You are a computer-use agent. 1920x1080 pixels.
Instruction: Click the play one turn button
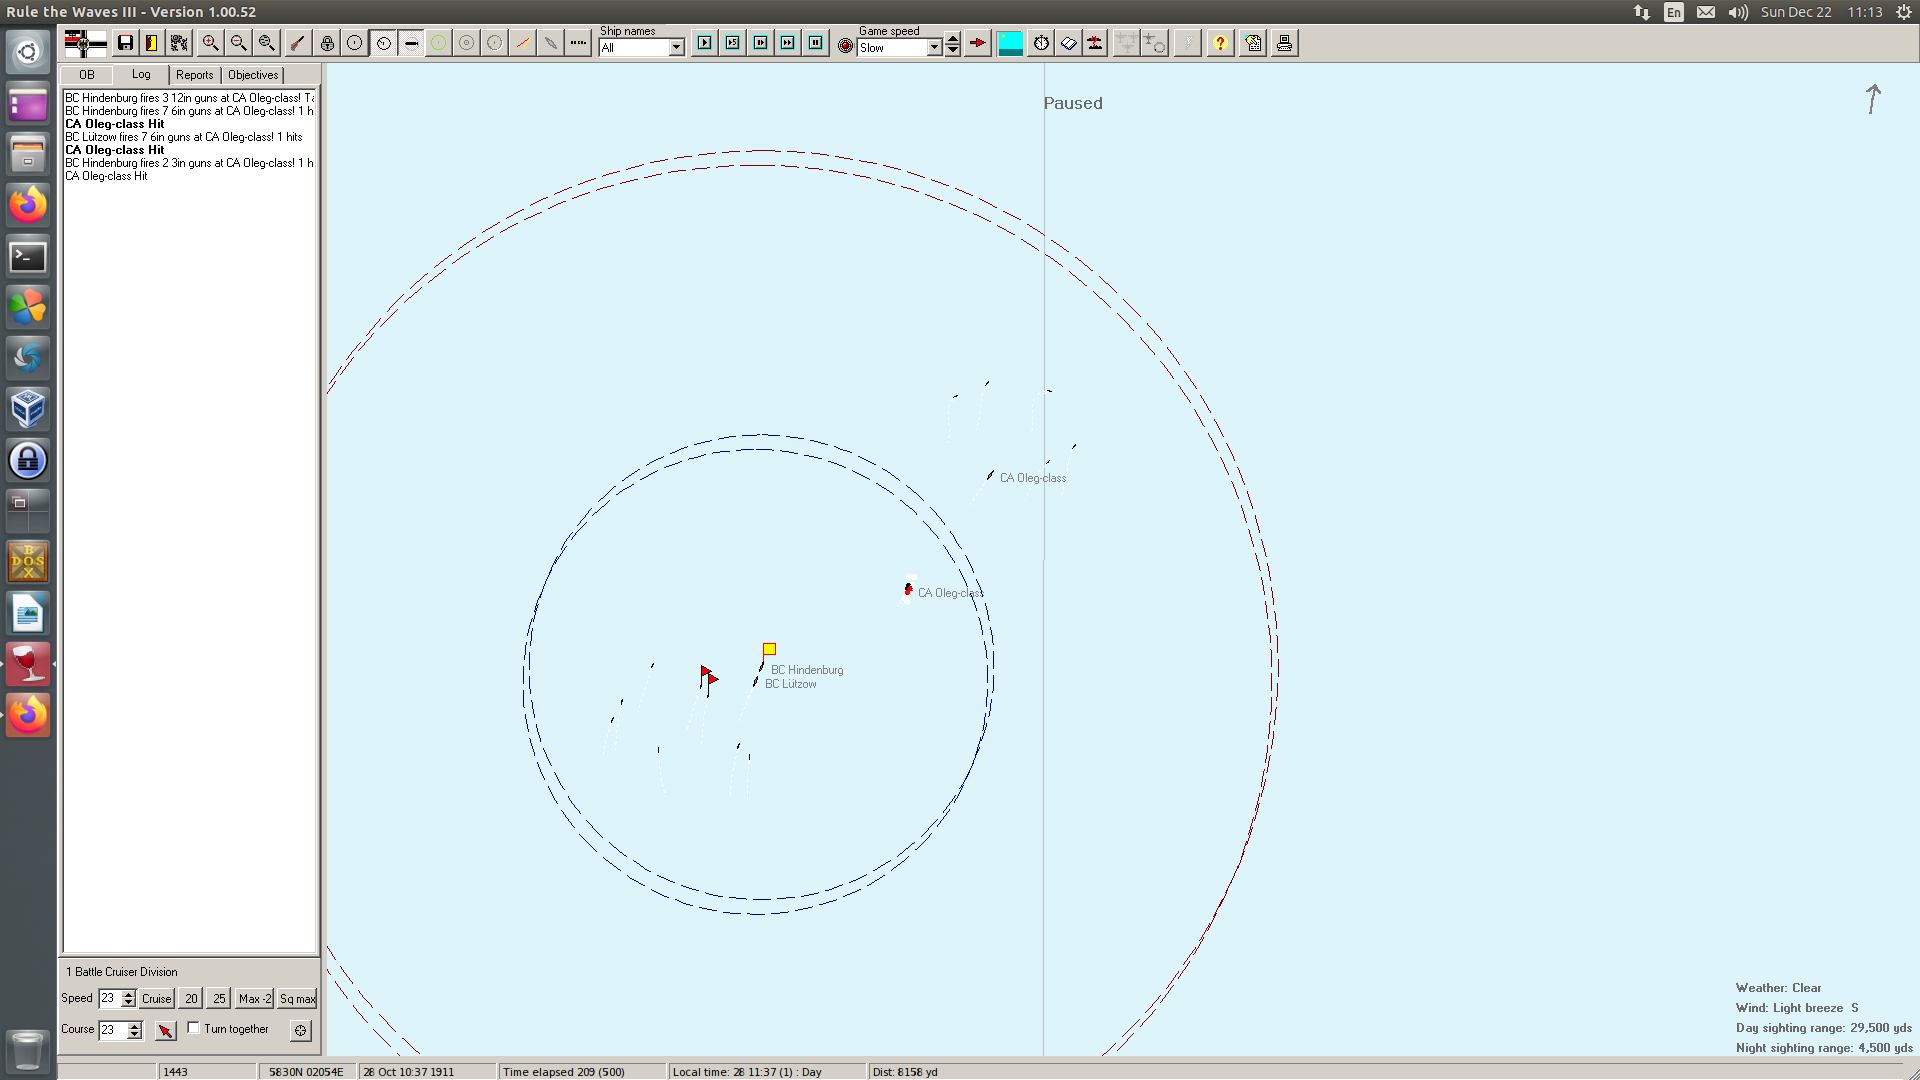pos(705,43)
